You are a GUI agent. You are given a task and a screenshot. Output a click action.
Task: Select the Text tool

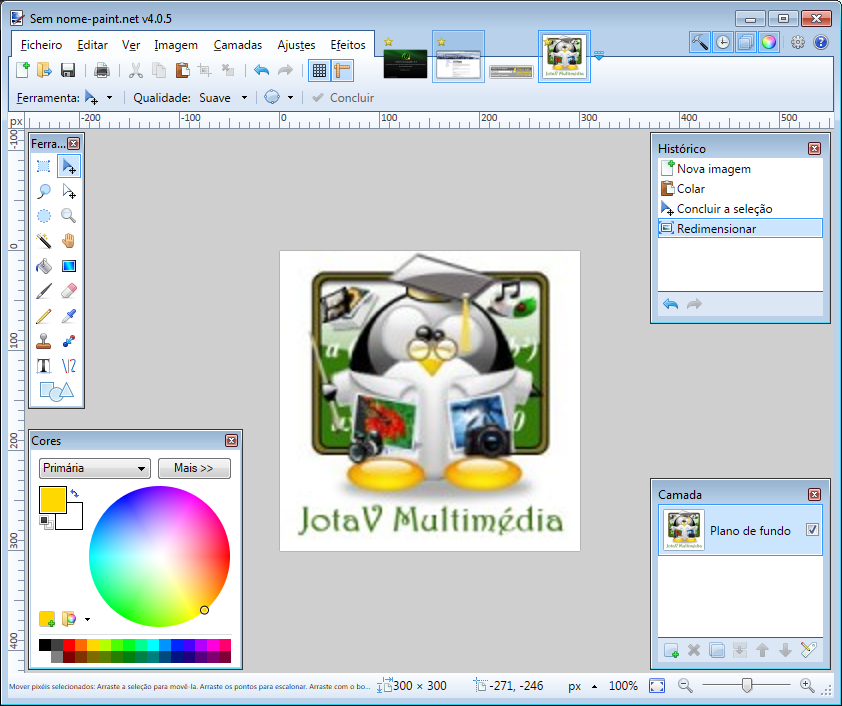click(x=44, y=365)
